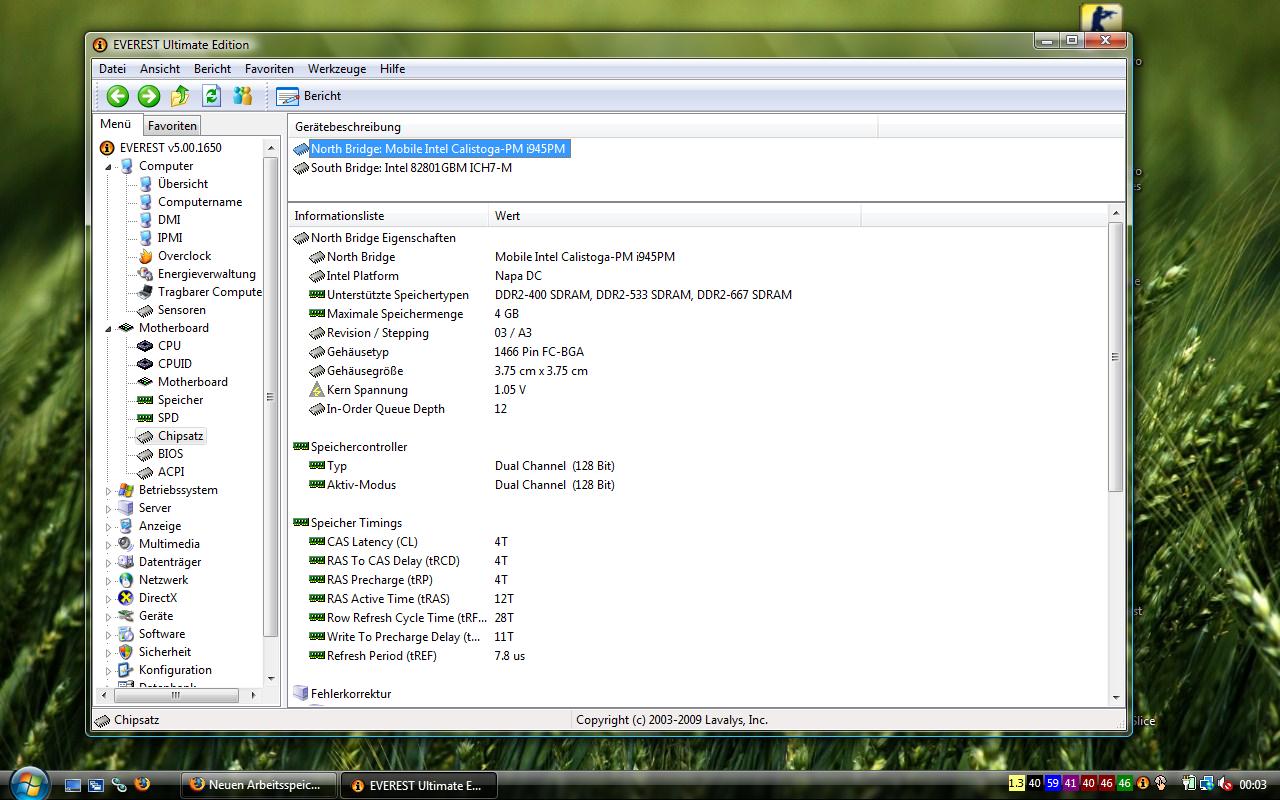Click the users icon in the toolbar
1280x800 pixels.
[243, 96]
